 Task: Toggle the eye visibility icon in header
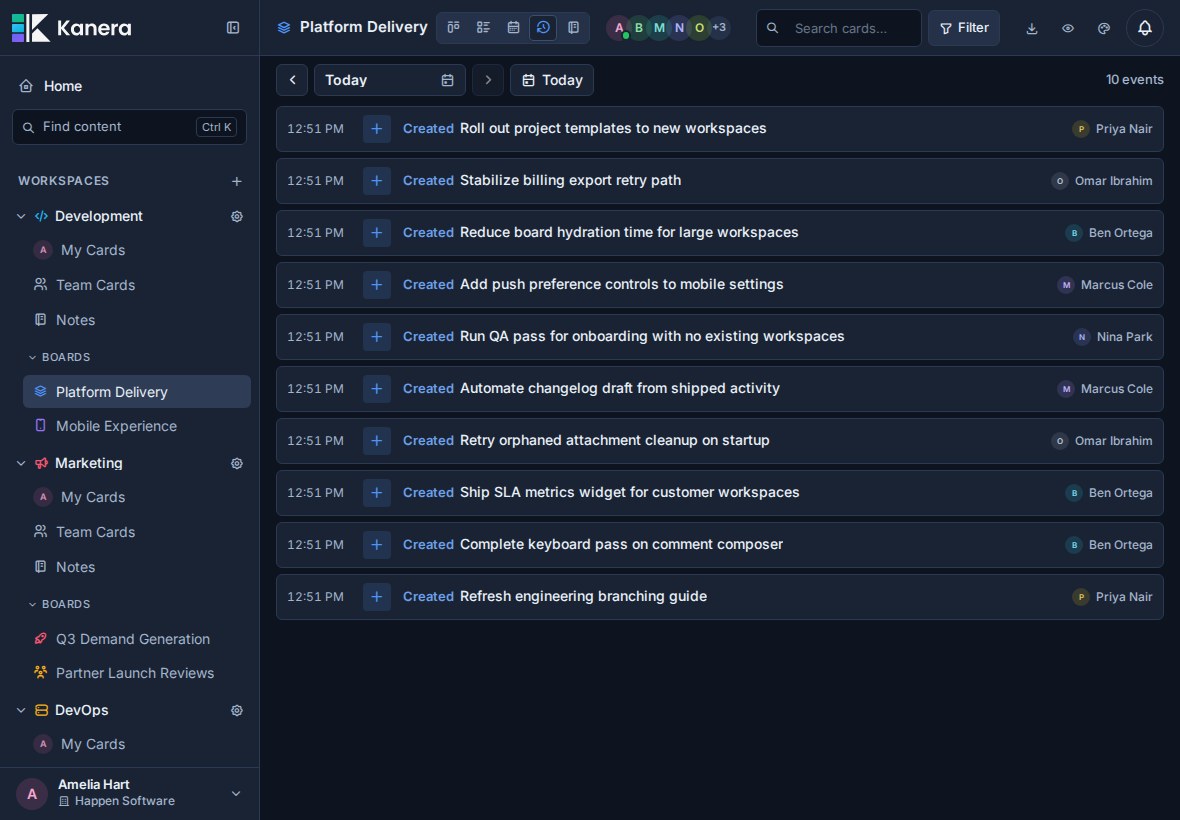pyautogui.click(x=1068, y=28)
